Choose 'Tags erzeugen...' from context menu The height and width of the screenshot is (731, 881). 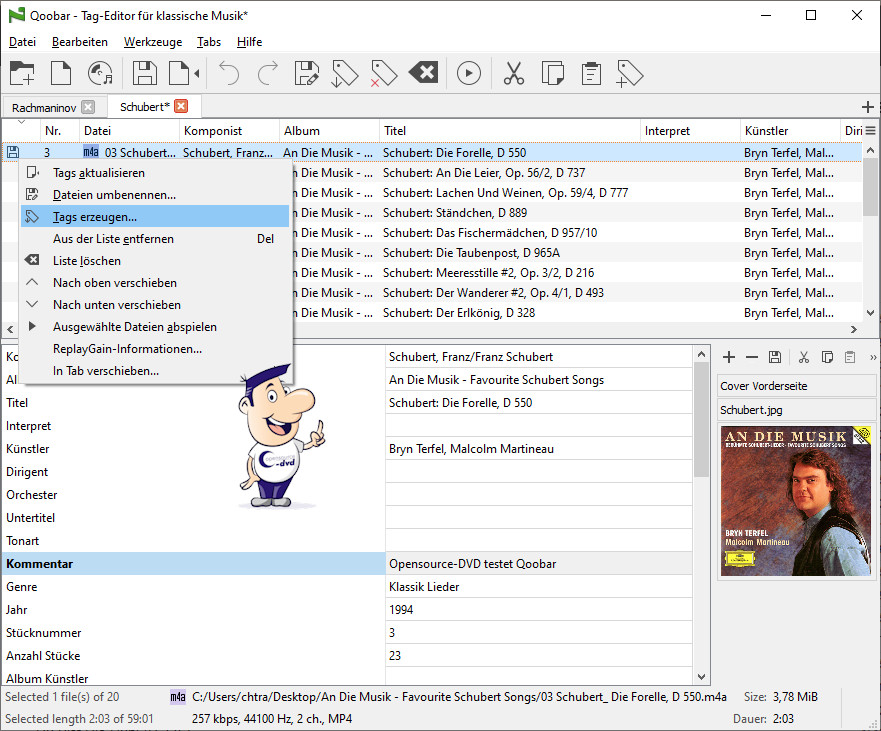[x=95, y=217]
